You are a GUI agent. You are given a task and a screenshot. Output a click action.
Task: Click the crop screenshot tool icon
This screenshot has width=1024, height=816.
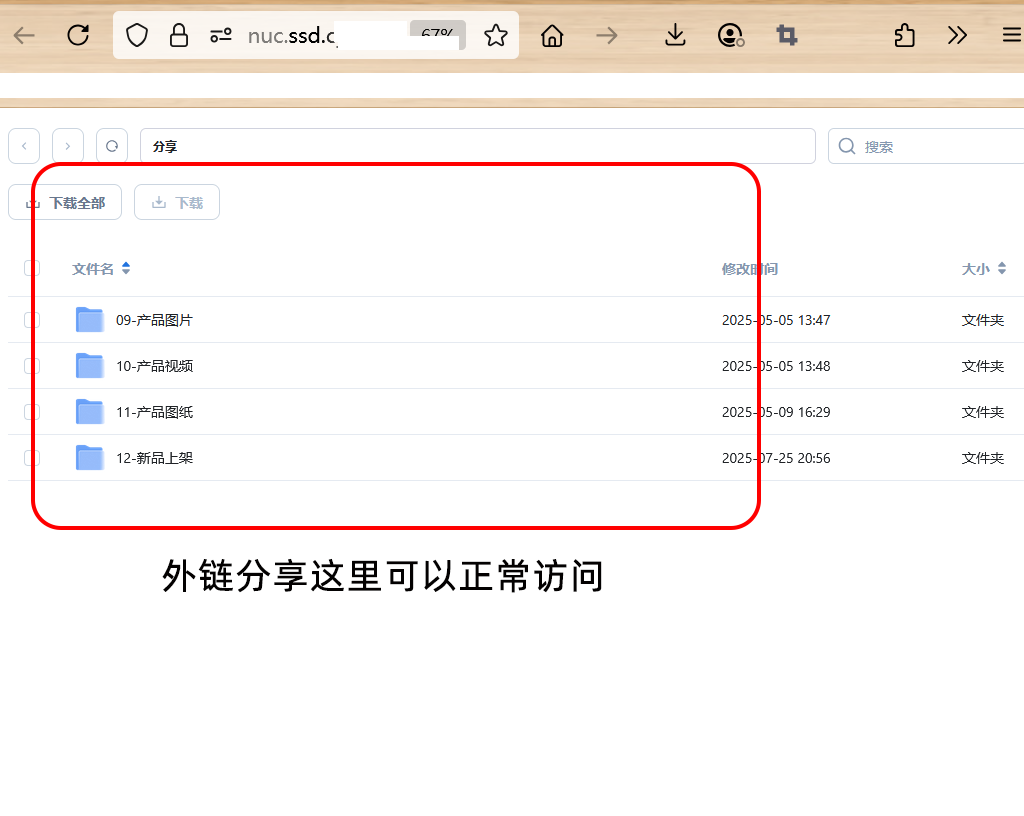pyautogui.click(x=787, y=35)
